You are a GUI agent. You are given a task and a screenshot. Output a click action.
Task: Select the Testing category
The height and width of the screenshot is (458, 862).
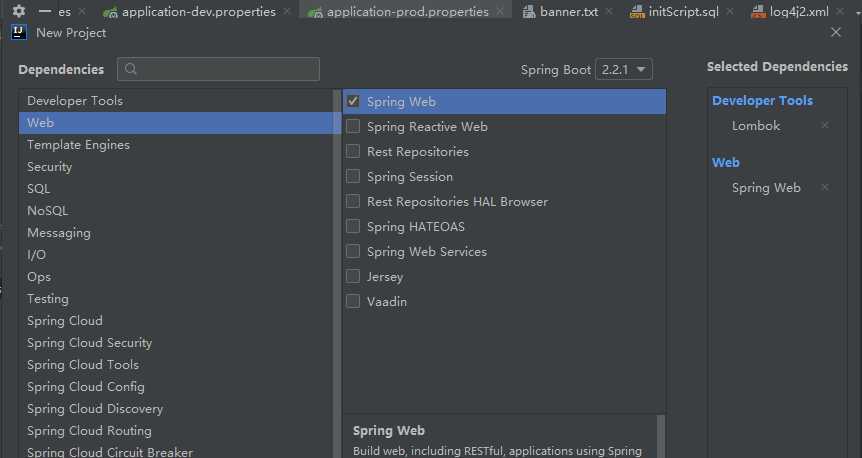(x=177, y=299)
